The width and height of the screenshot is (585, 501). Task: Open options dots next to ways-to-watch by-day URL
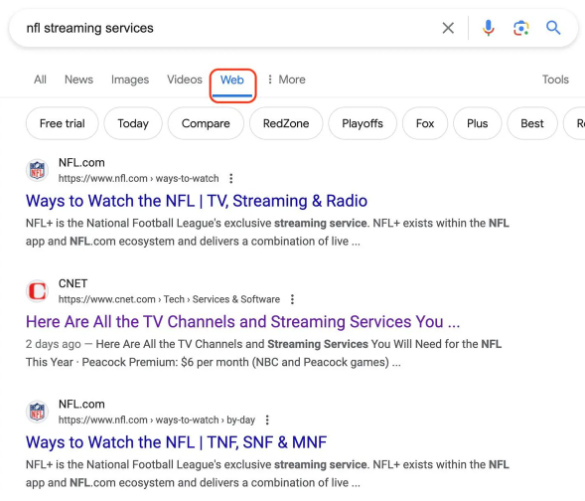click(x=267, y=420)
